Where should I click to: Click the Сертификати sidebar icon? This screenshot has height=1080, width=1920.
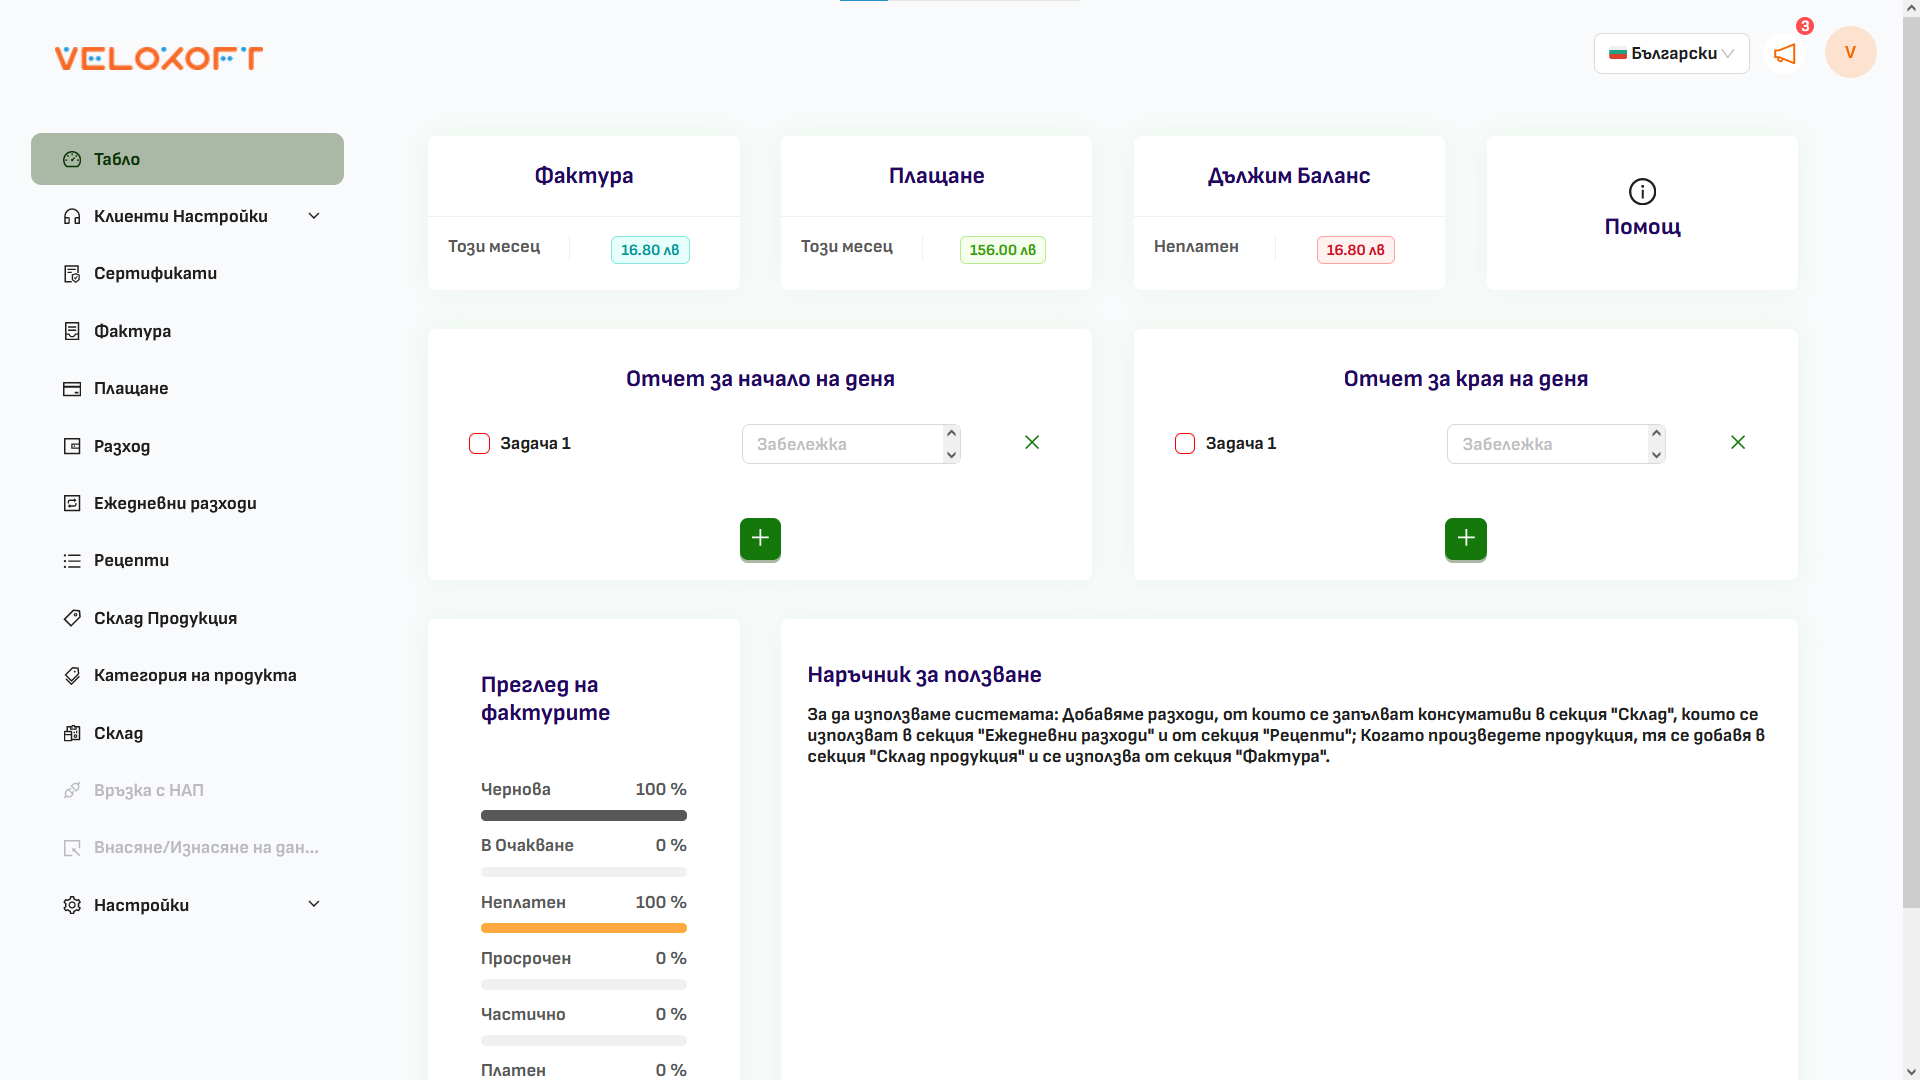[72, 274]
